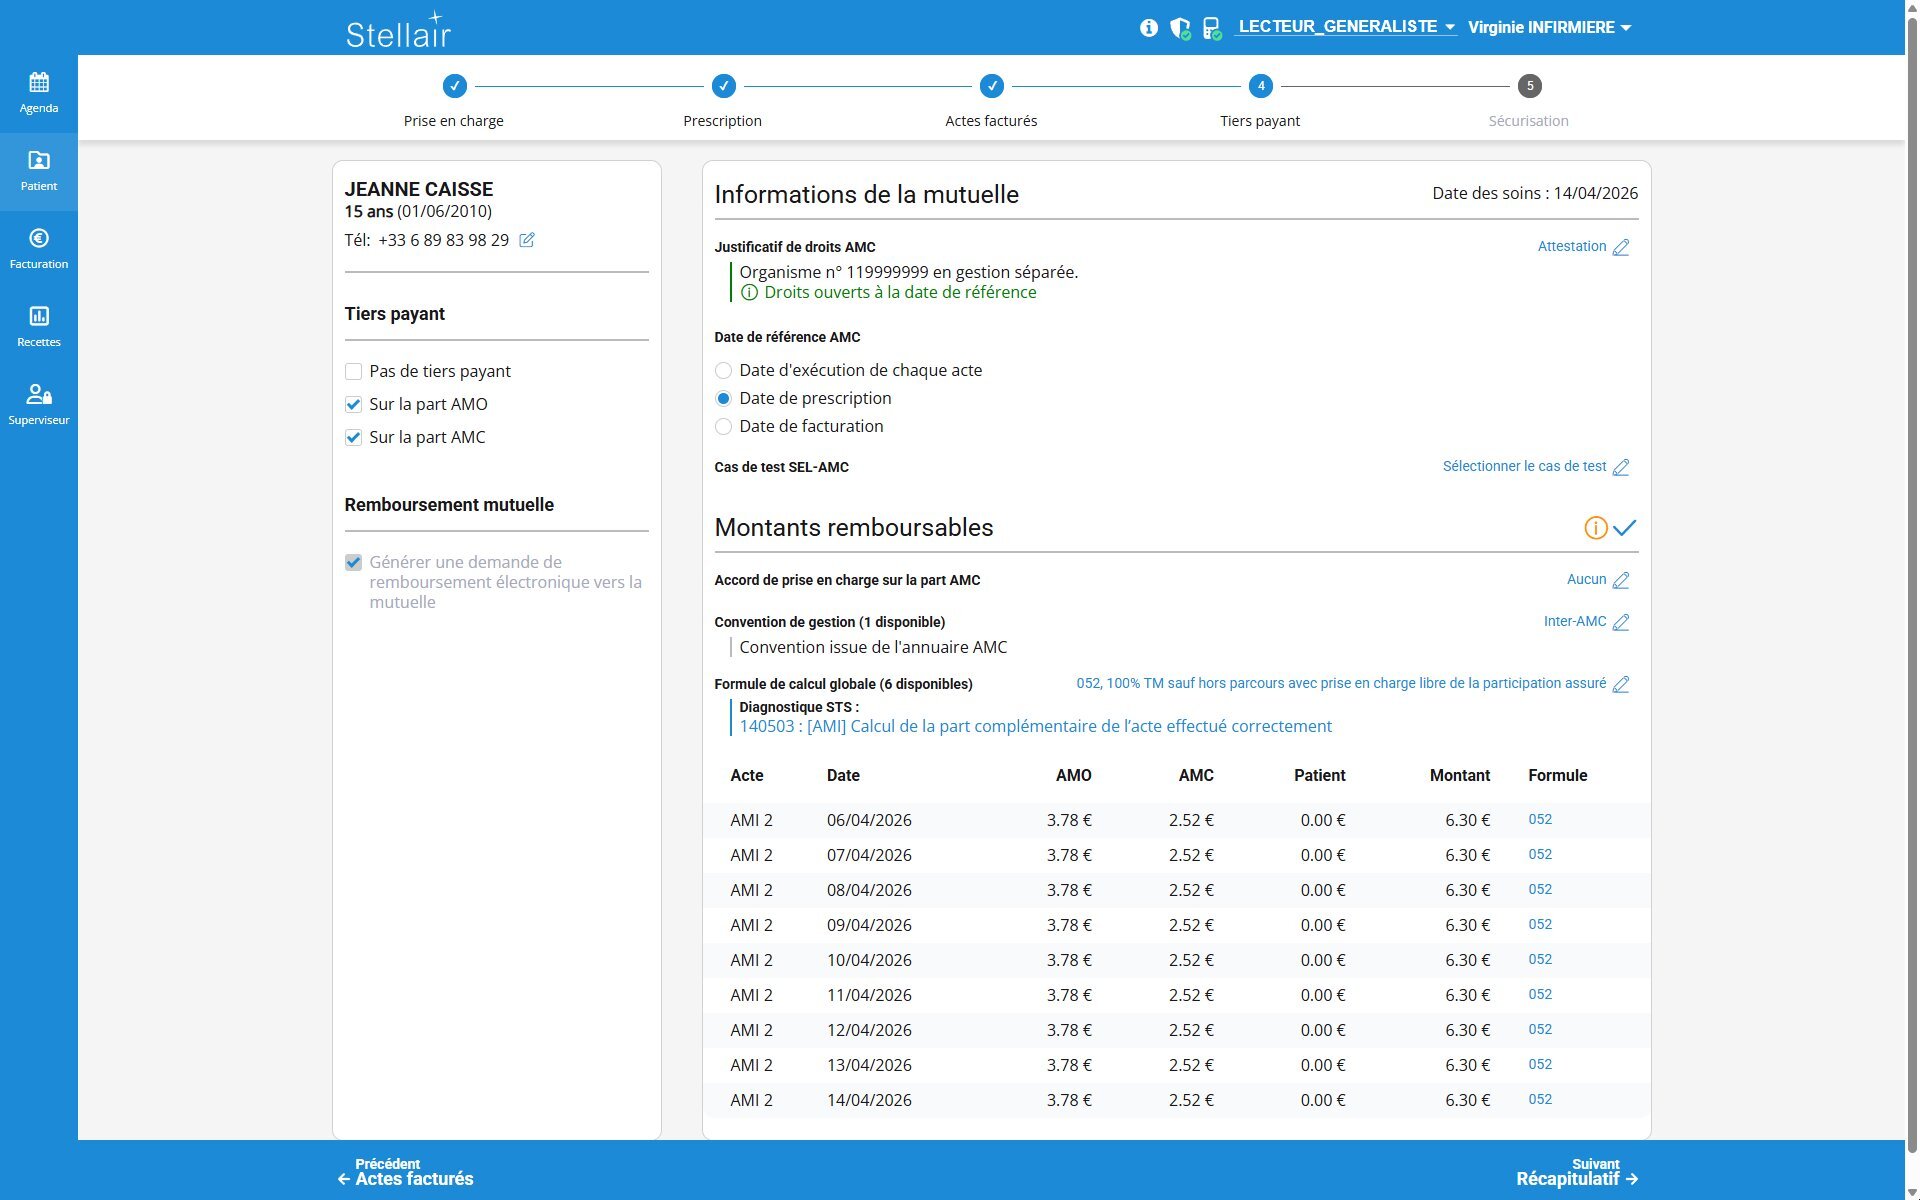Click step 5 Sécurisation circle

[x=1529, y=86]
